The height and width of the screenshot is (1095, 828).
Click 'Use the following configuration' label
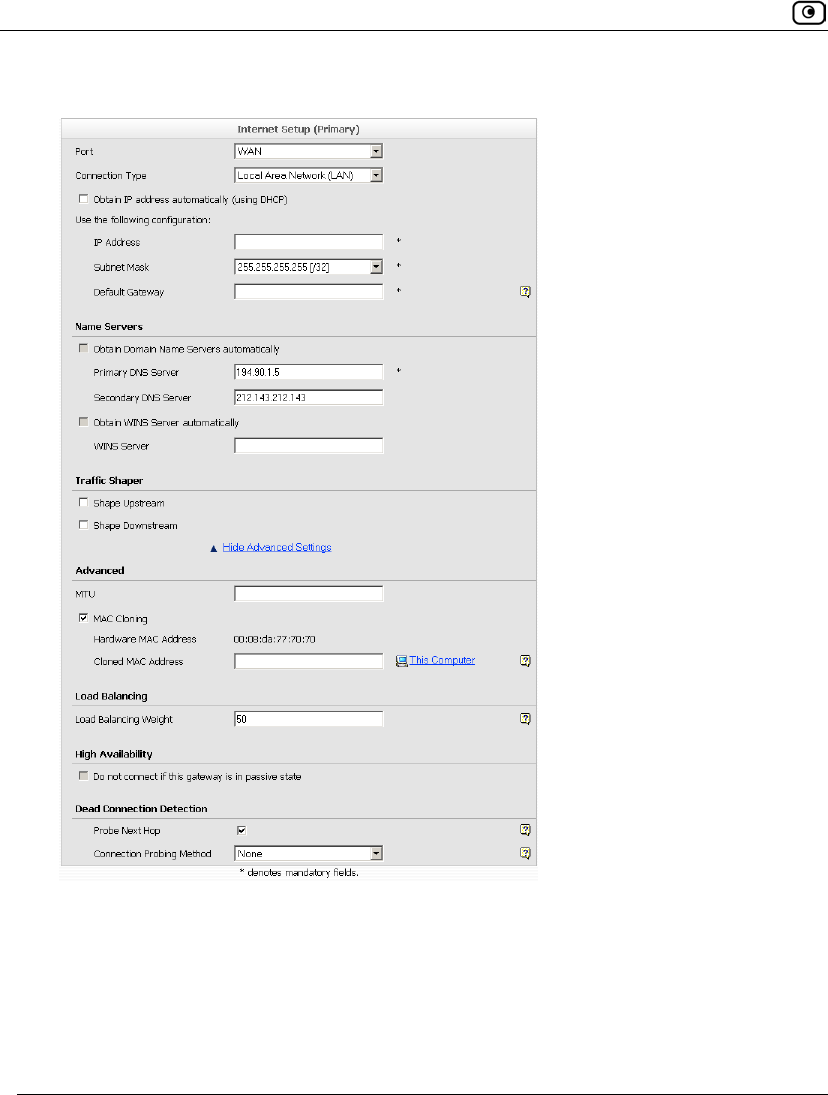coord(143,219)
